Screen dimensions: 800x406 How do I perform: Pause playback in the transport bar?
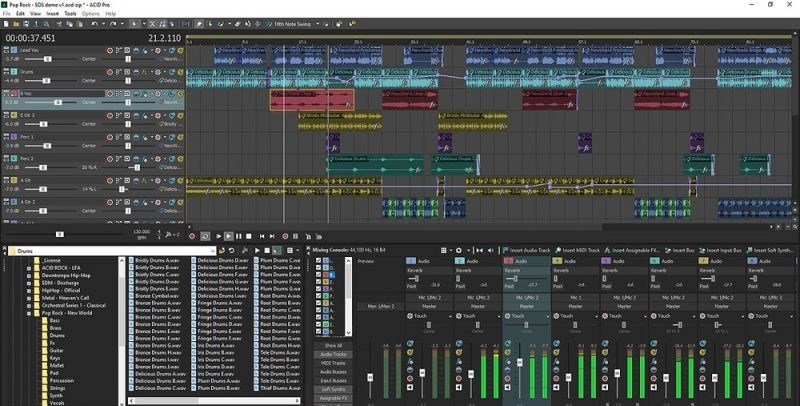coord(239,236)
